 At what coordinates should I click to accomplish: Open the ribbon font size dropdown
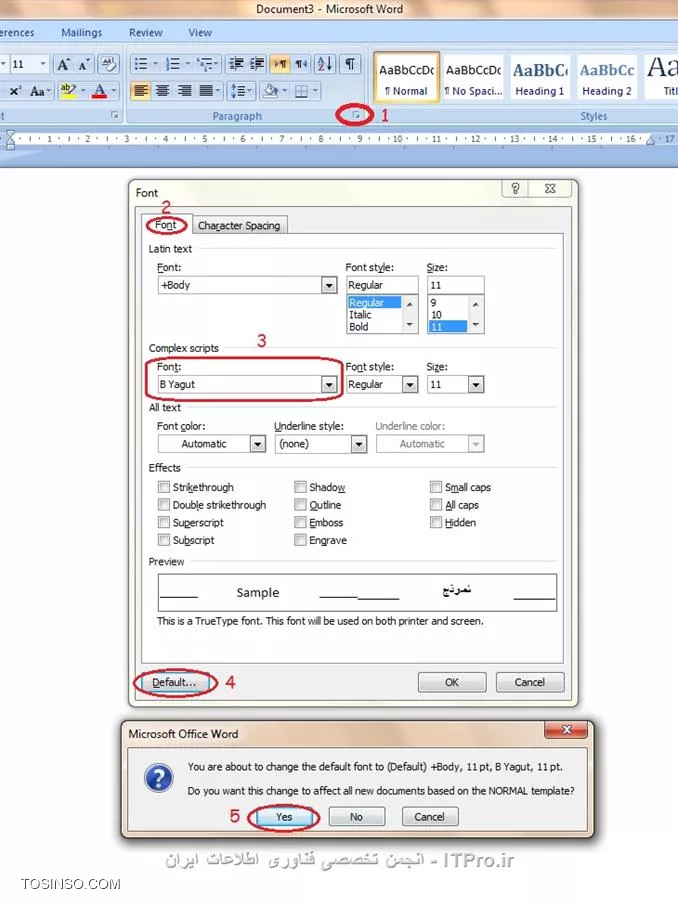(x=43, y=64)
